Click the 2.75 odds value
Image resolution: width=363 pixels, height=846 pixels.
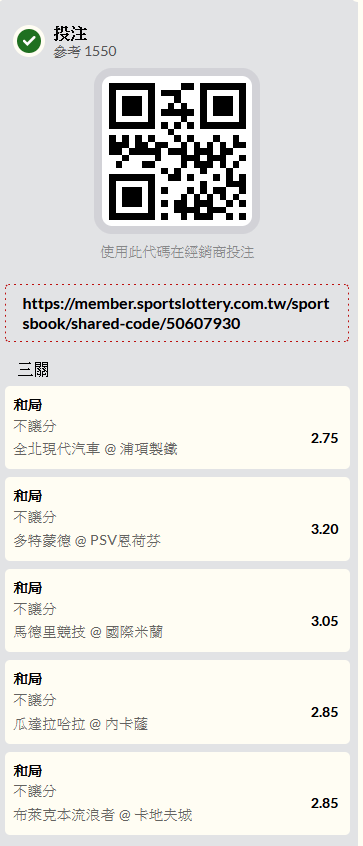[325, 438]
